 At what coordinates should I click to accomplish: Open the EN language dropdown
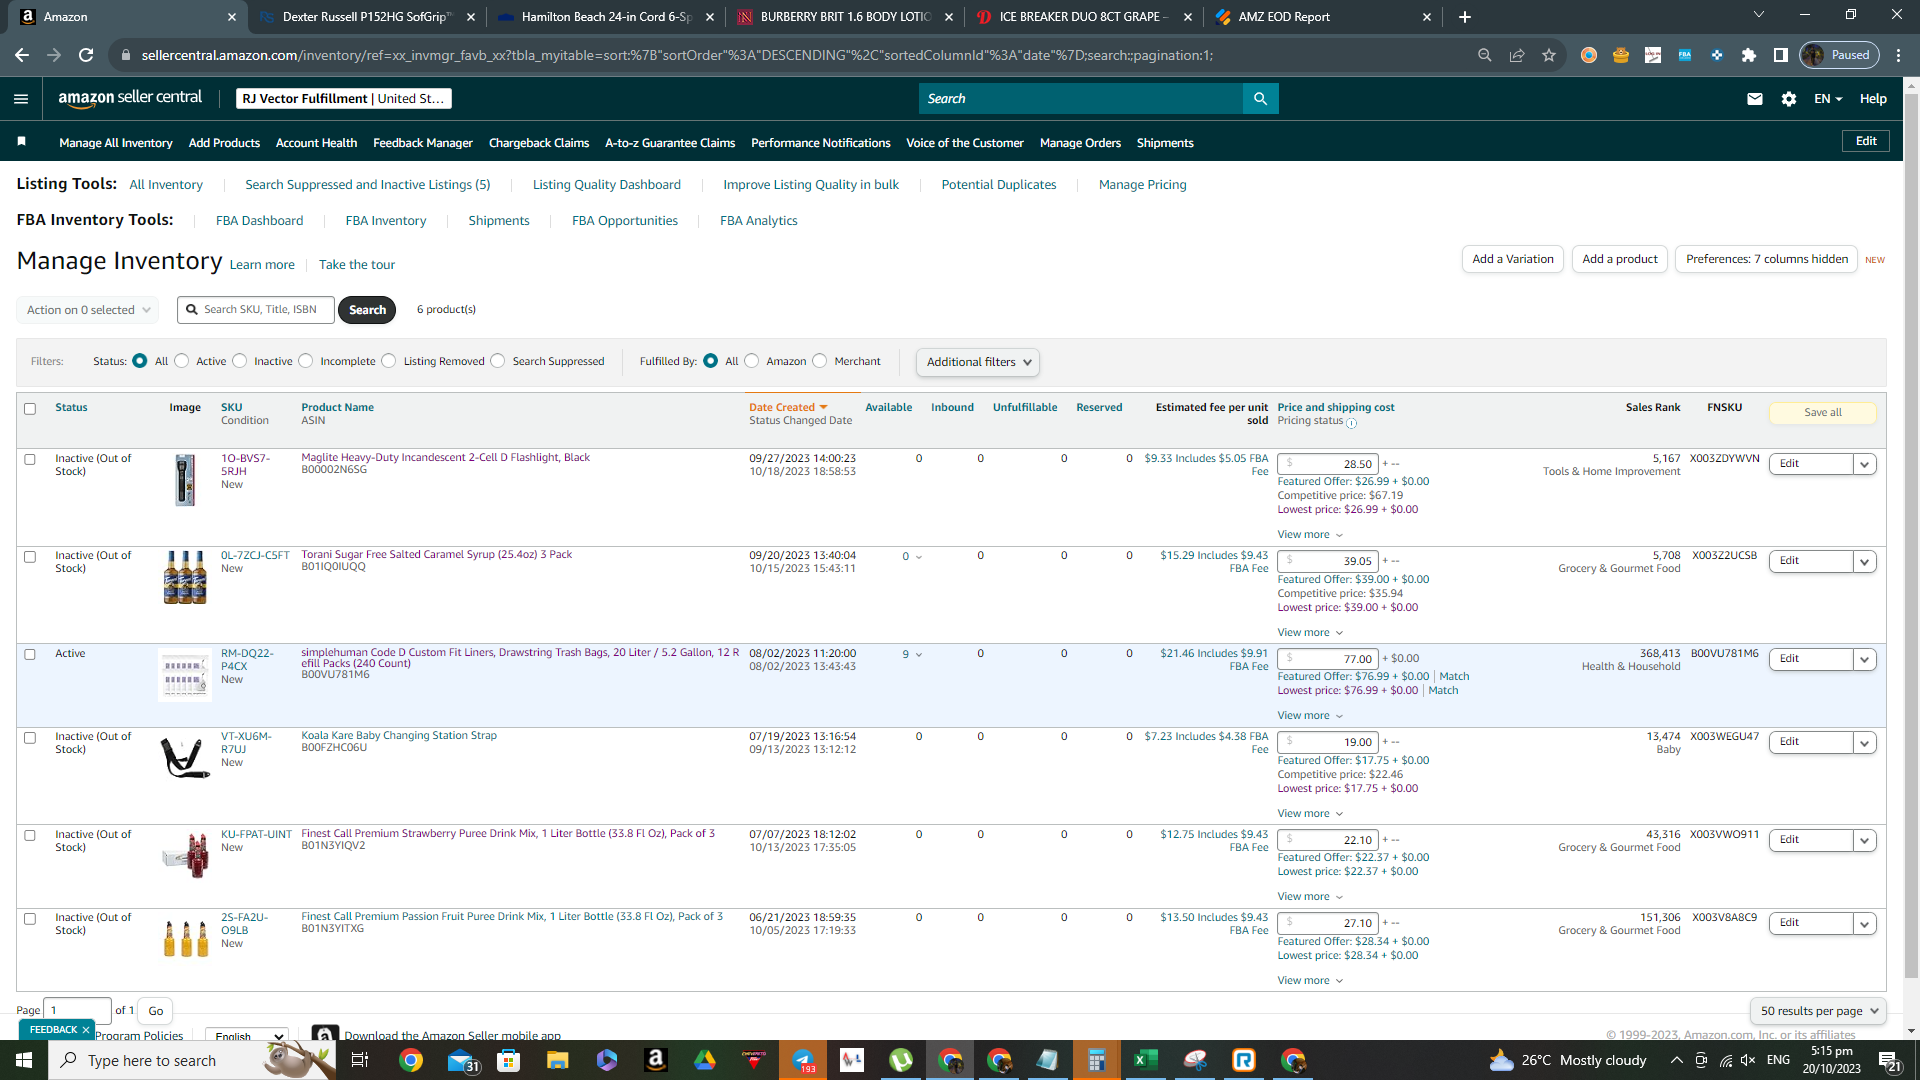click(1828, 99)
